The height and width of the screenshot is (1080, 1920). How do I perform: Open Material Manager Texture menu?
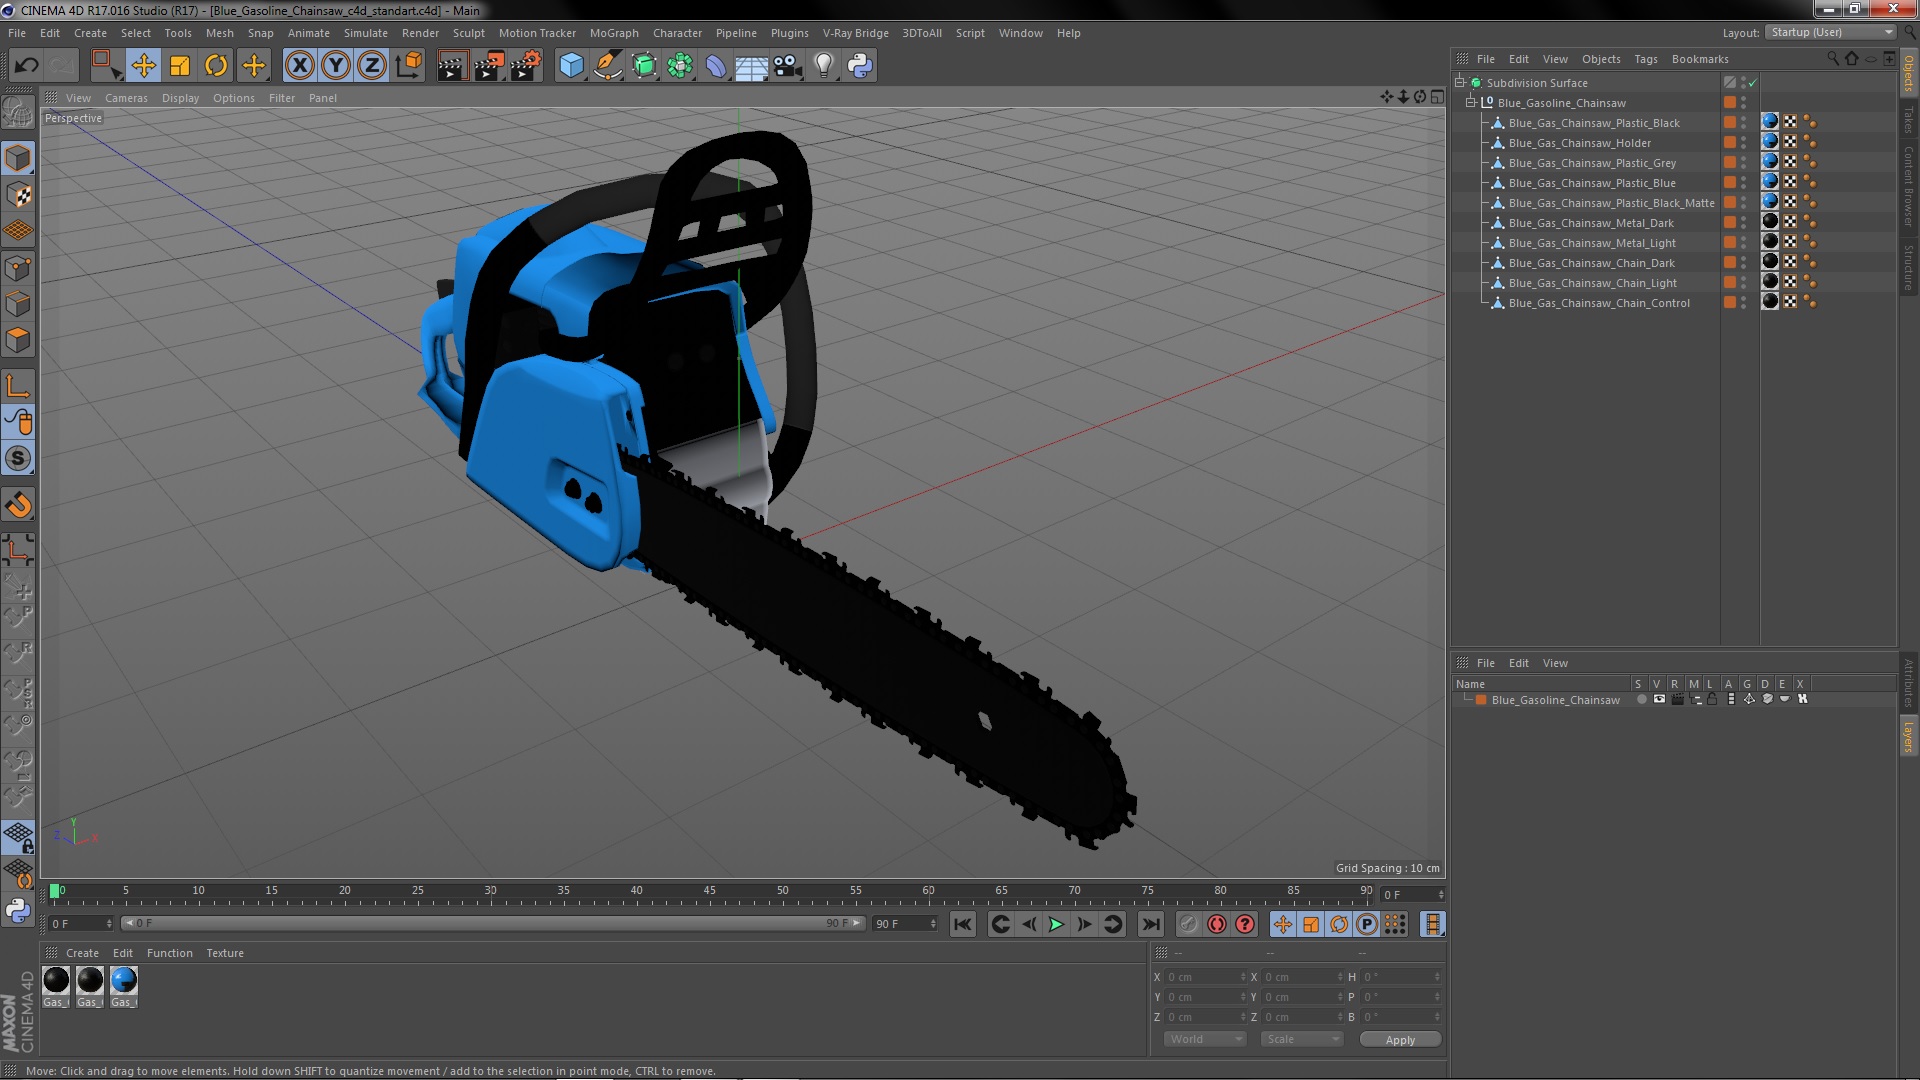pos(225,953)
